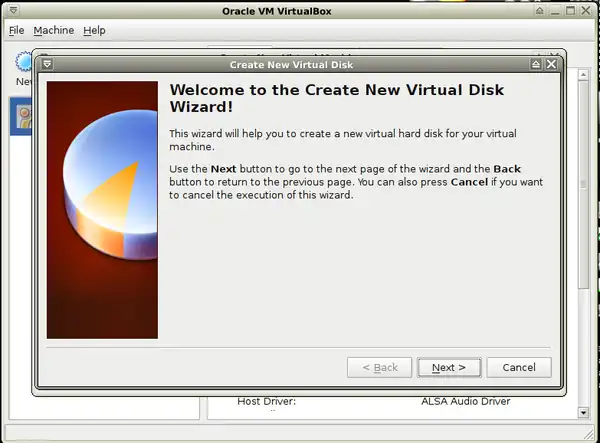The height and width of the screenshot is (443, 600).
Task: Open the Machine menu
Action: (54, 30)
